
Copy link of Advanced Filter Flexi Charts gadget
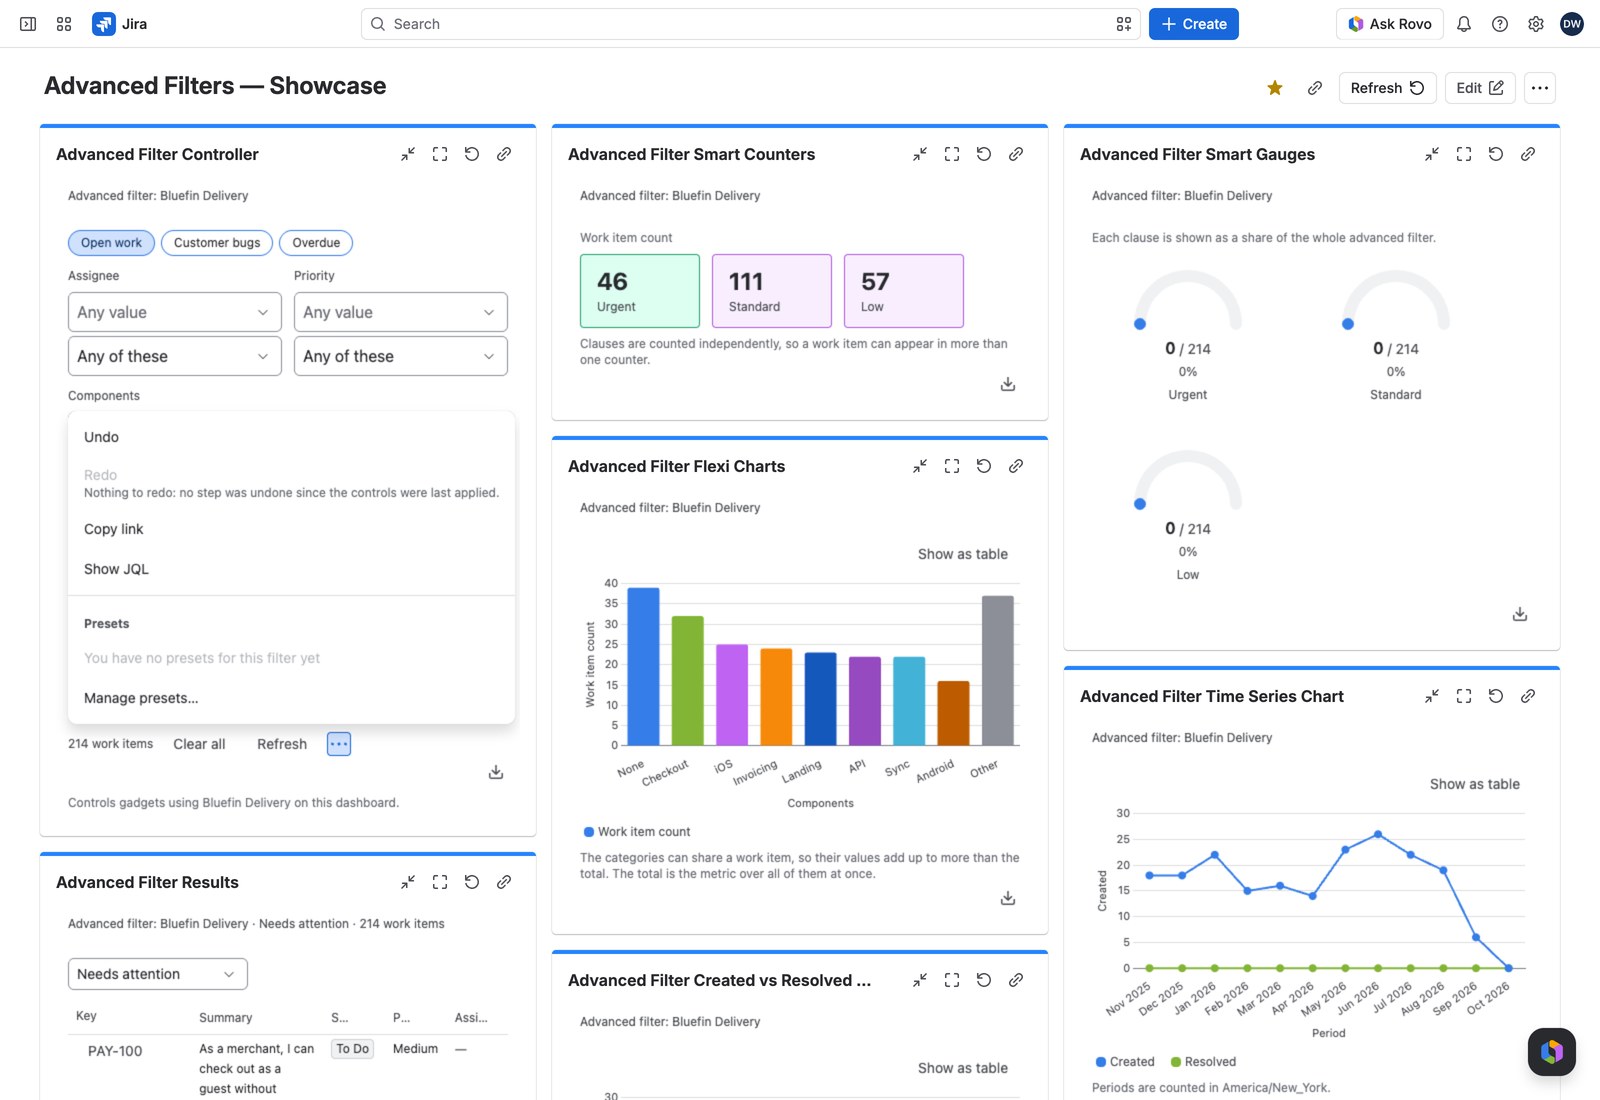pos(1016,466)
